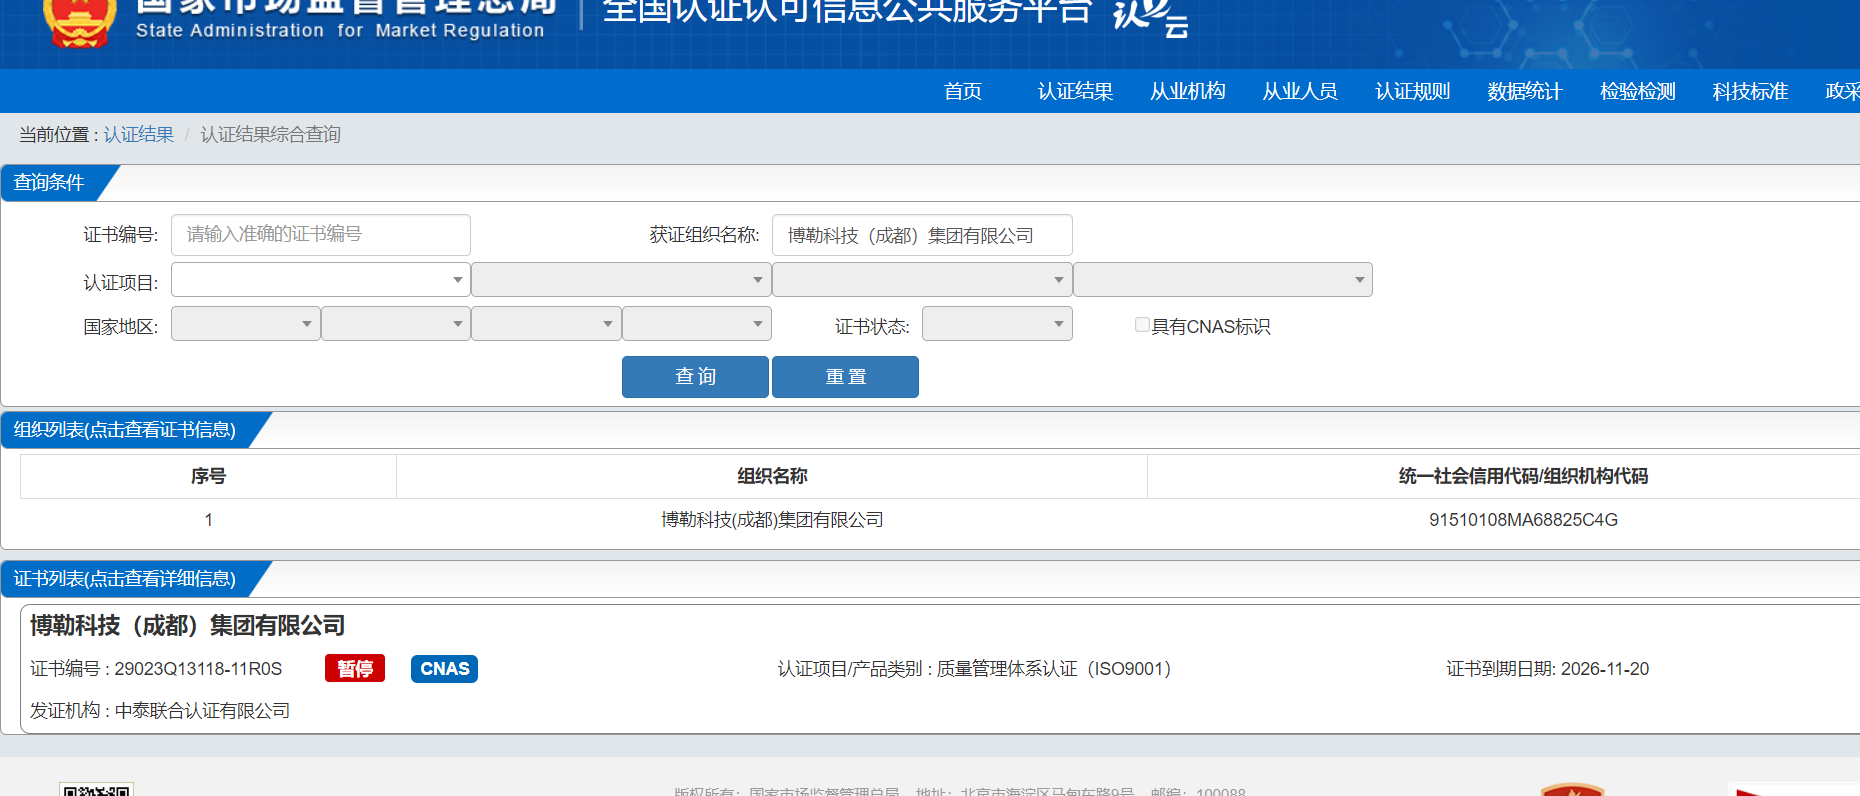Click the QR code at page bottom

pyautogui.click(x=96, y=789)
